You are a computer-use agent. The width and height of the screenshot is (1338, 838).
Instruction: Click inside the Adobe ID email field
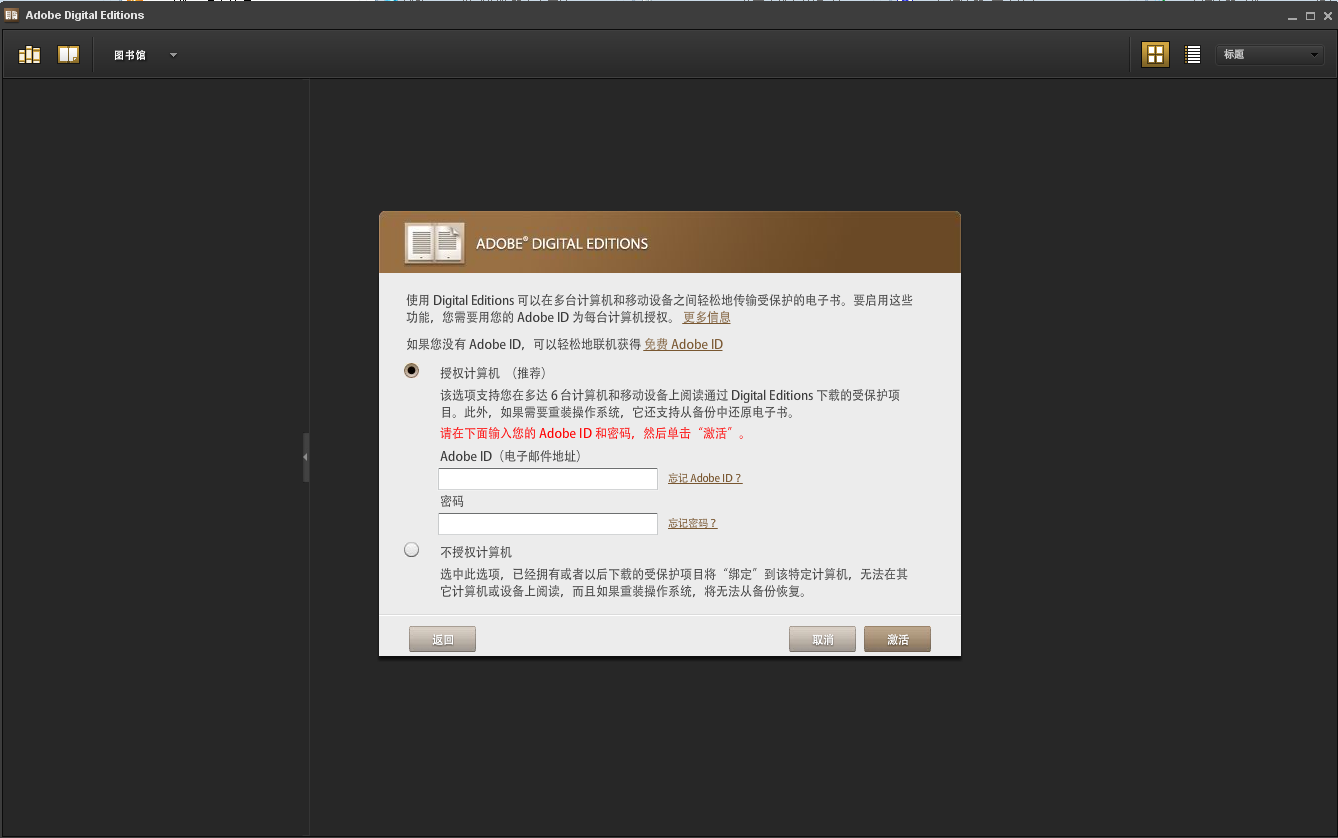click(x=547, y=478)
